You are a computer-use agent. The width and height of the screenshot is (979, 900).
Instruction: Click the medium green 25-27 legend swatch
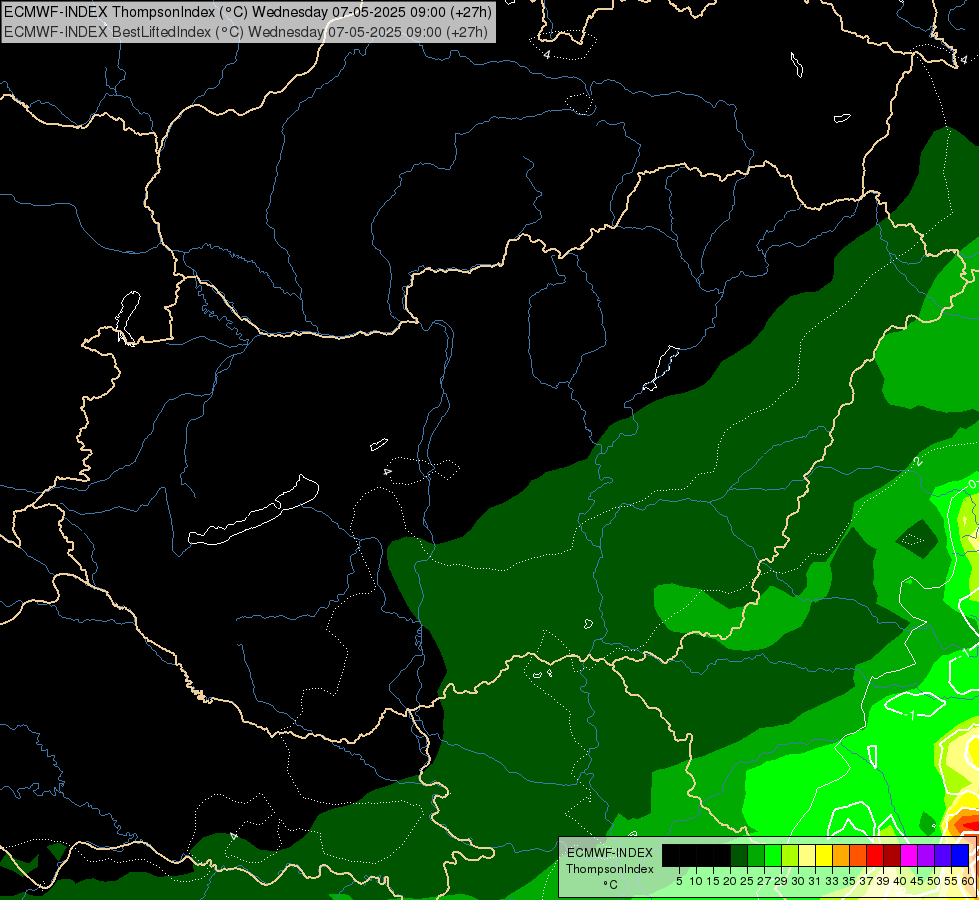pyautogui.click(x=756, y=856)
